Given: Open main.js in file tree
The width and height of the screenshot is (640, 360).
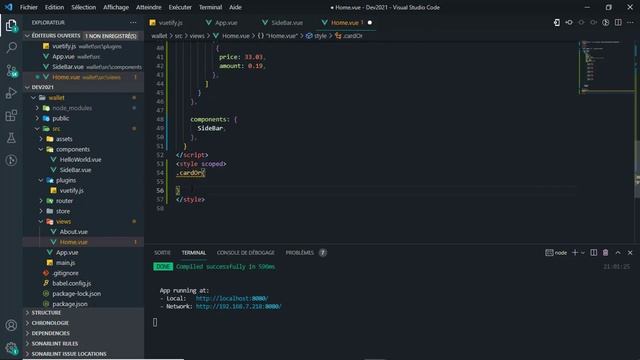Looking at the screenshot, I should tap(65, 262).
